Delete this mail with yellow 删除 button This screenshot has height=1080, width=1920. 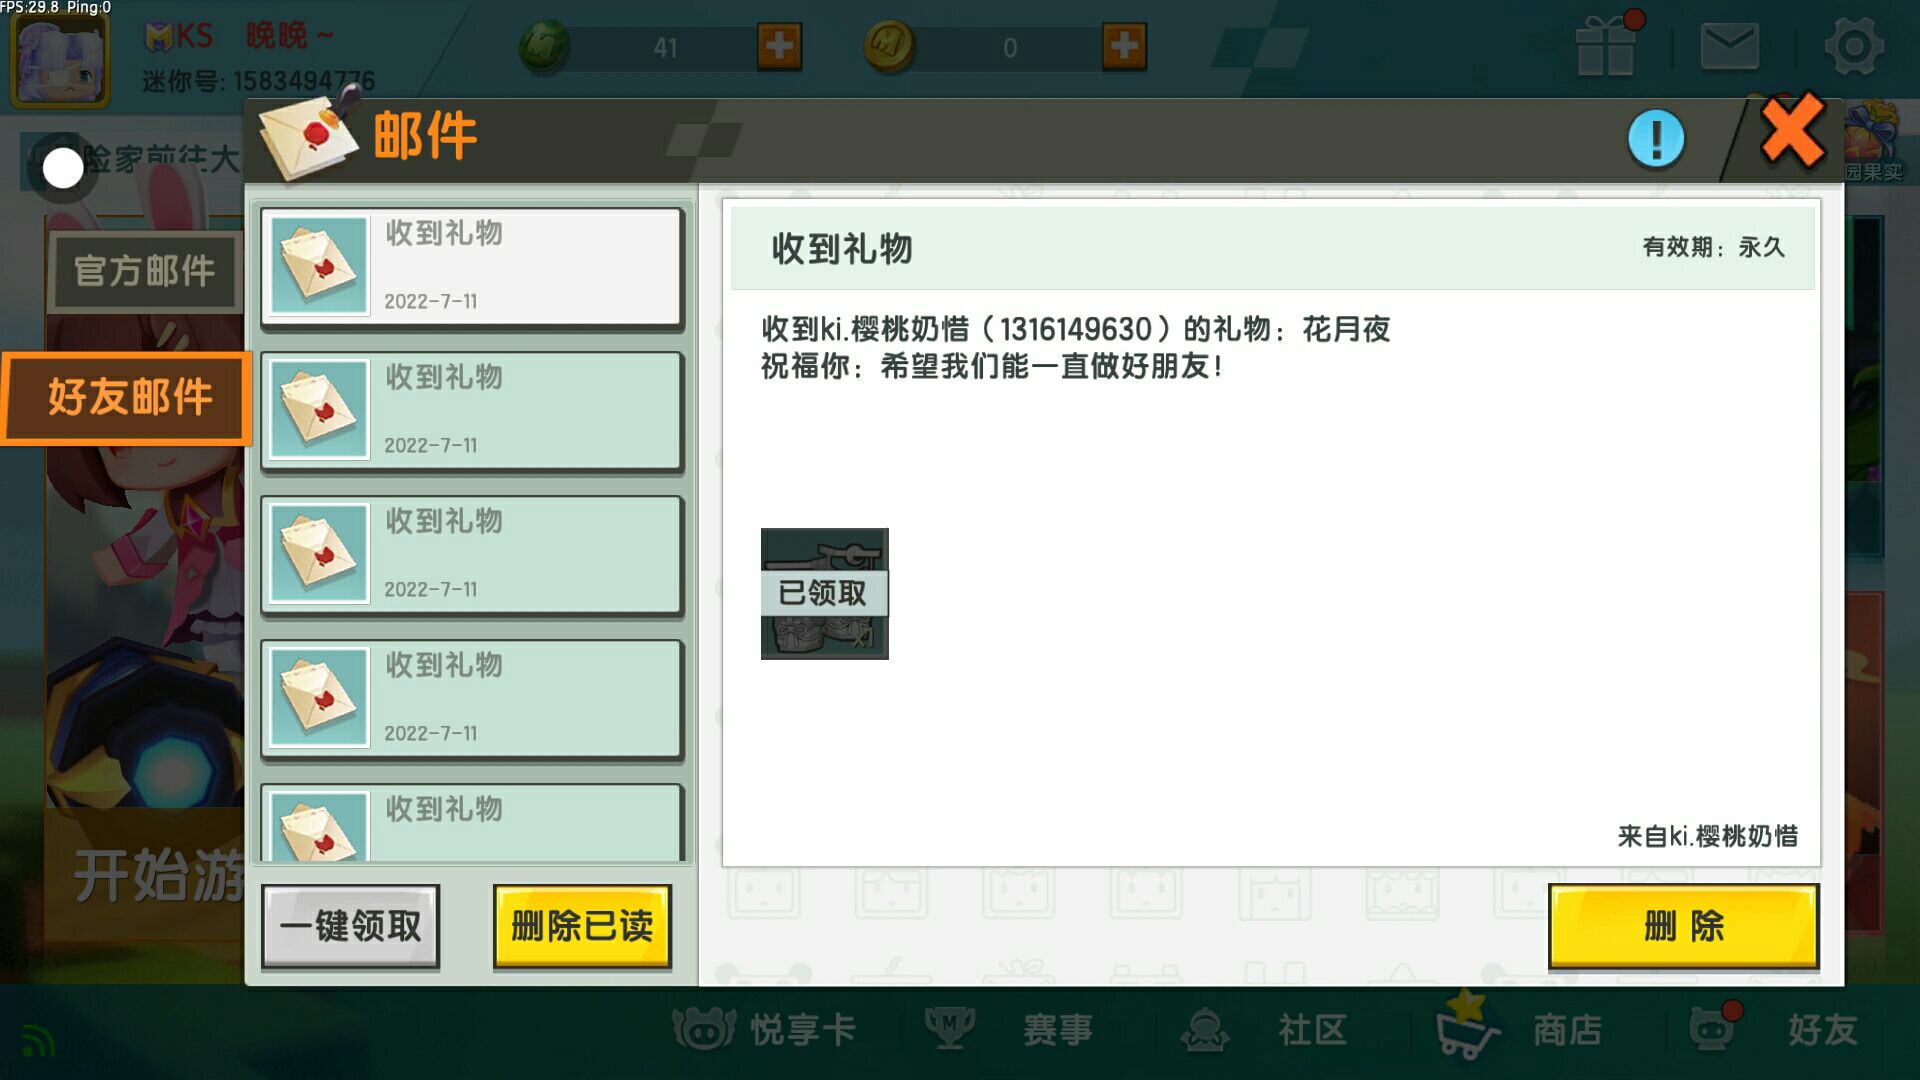(x=1684, y=926)
